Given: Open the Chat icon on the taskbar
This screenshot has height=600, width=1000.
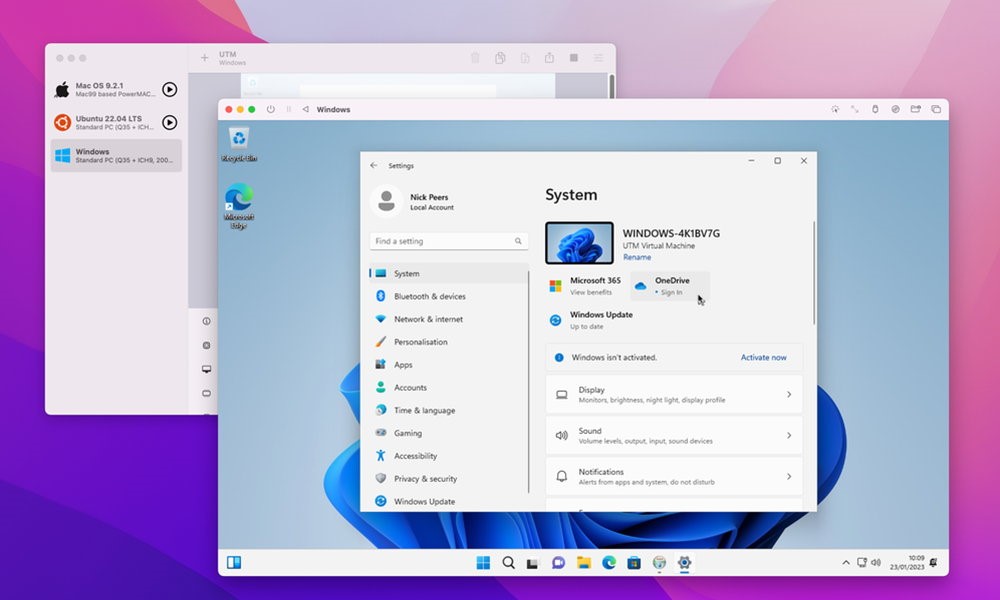Looking at the screenshot, I should (x=559, y=562).
